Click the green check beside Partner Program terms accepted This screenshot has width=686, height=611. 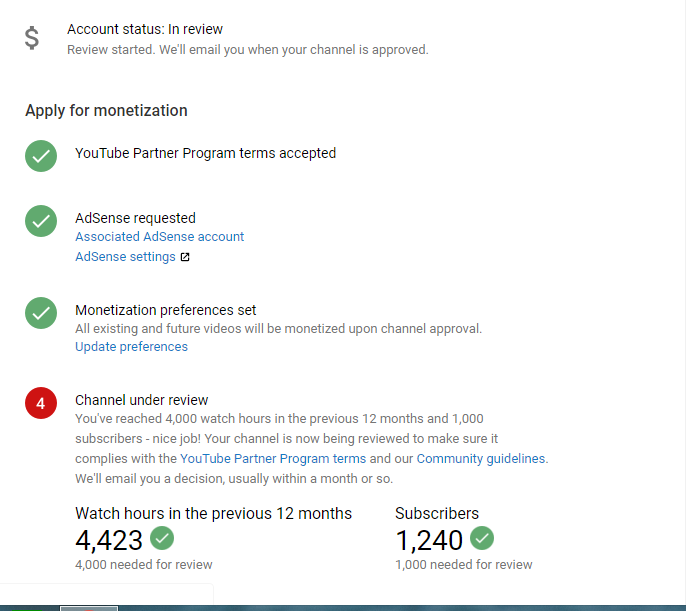pos(41,156)
